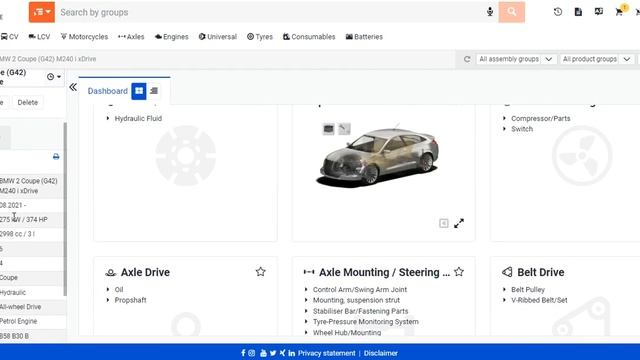640x360 pixels.
Task: Activate the microphone voice search icon
Action: (490, 12)
